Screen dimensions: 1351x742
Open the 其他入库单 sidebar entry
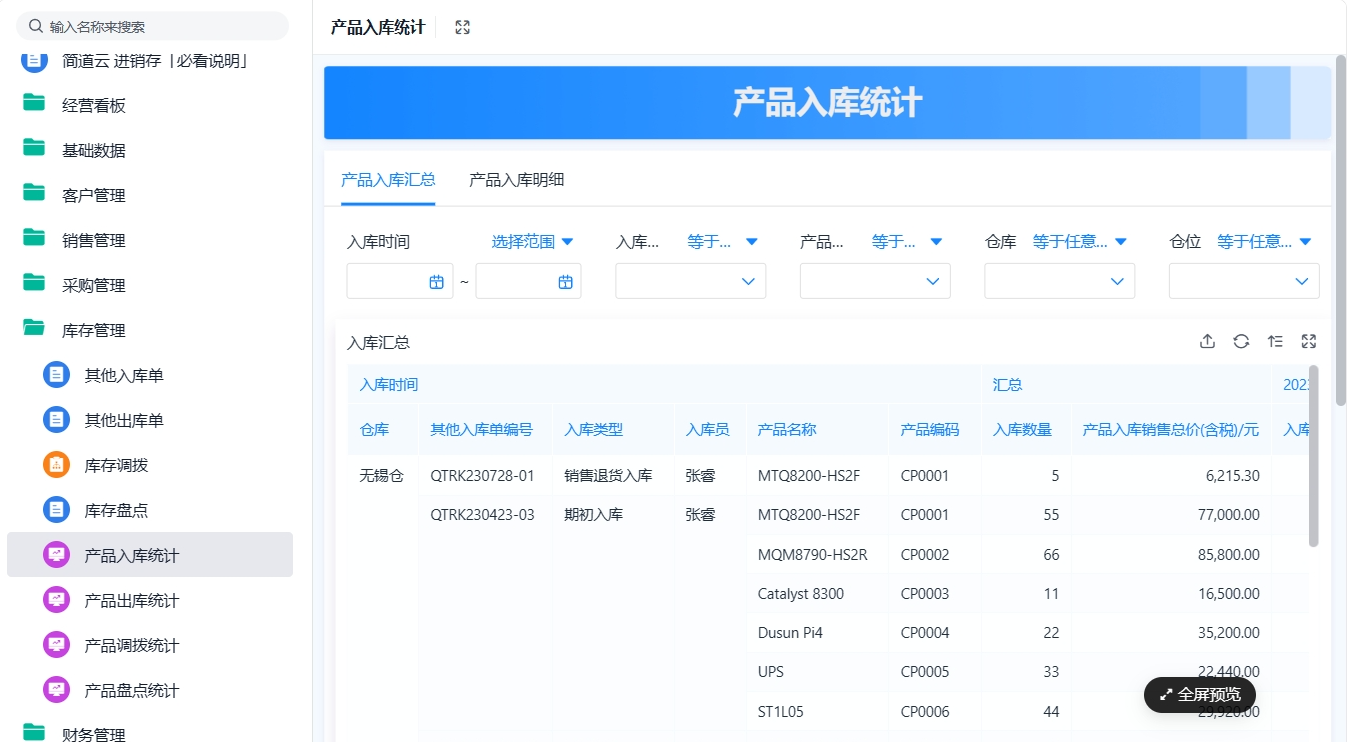point(150,375)
